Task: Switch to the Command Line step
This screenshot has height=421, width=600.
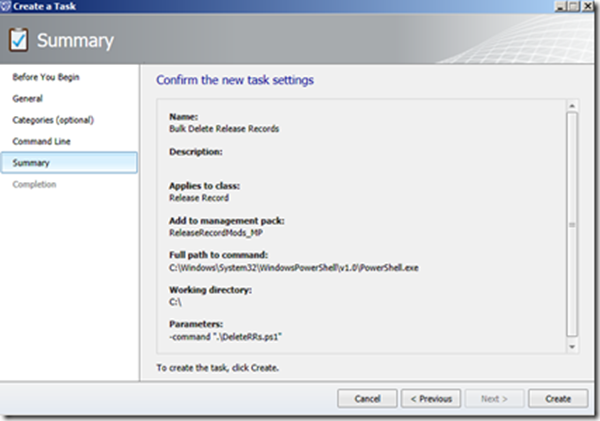Action: click(41, 141)
